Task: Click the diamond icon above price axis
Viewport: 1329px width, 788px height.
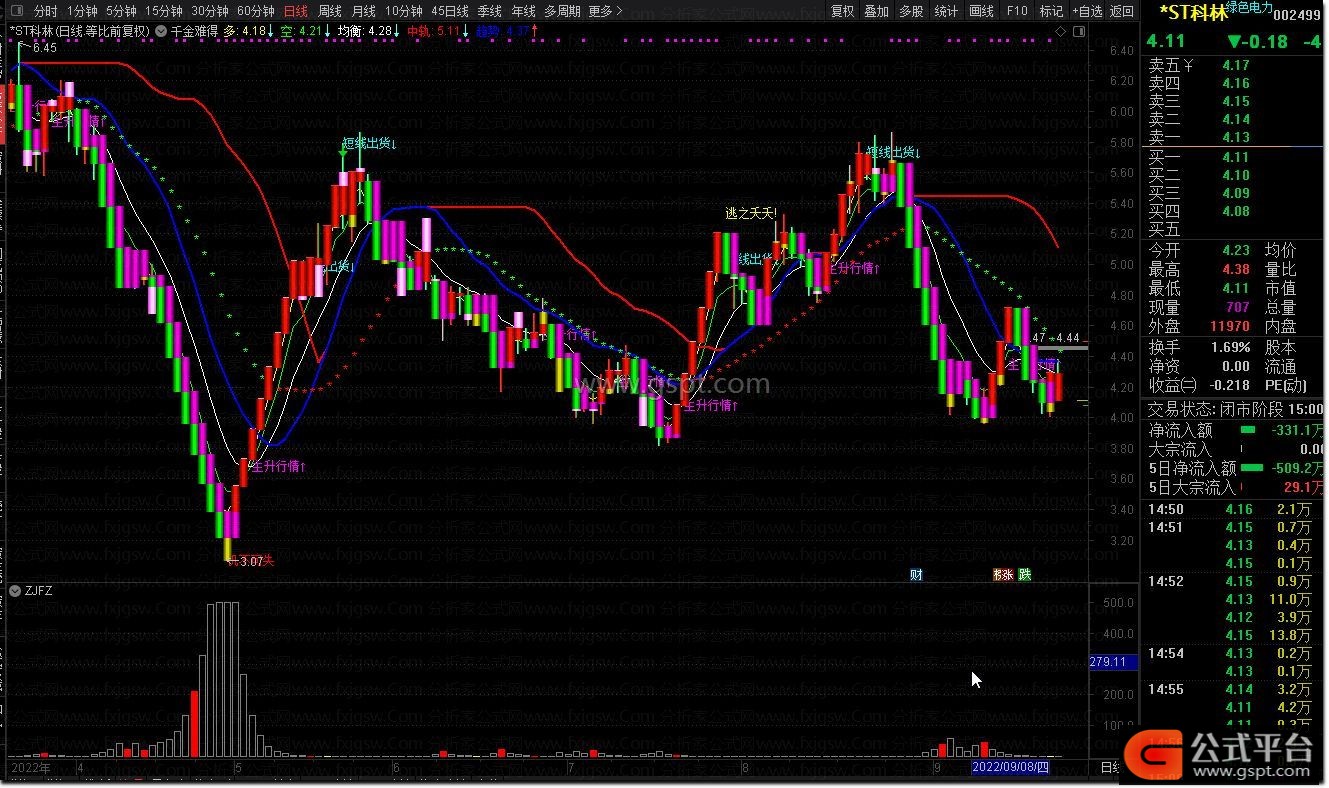Action: pos(1062,31)
